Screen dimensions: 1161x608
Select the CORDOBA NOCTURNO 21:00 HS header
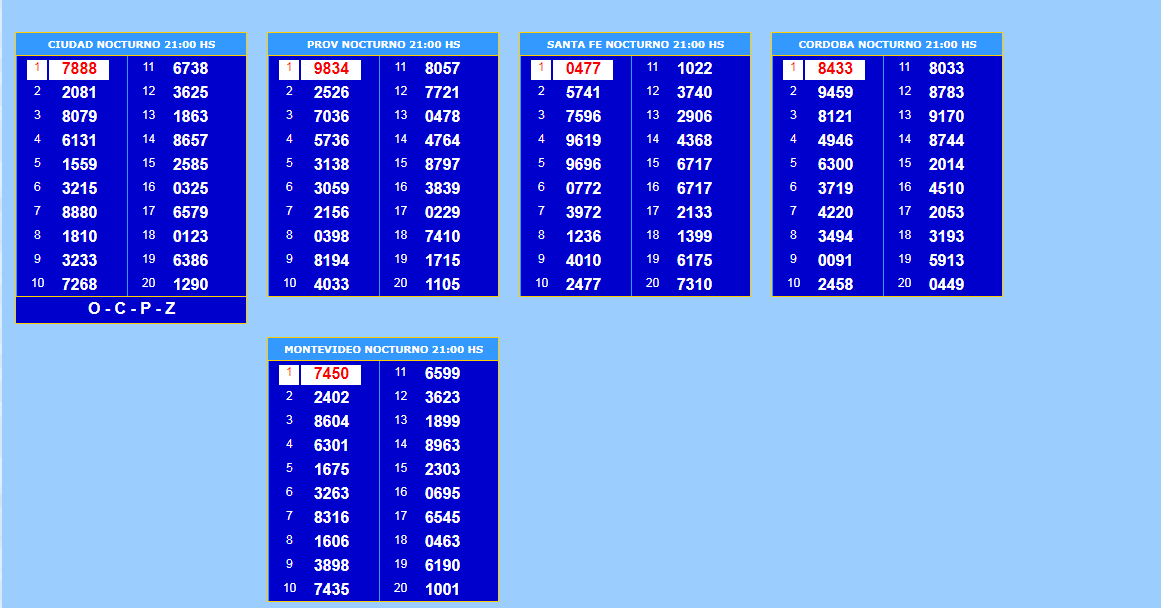point(887,45)
